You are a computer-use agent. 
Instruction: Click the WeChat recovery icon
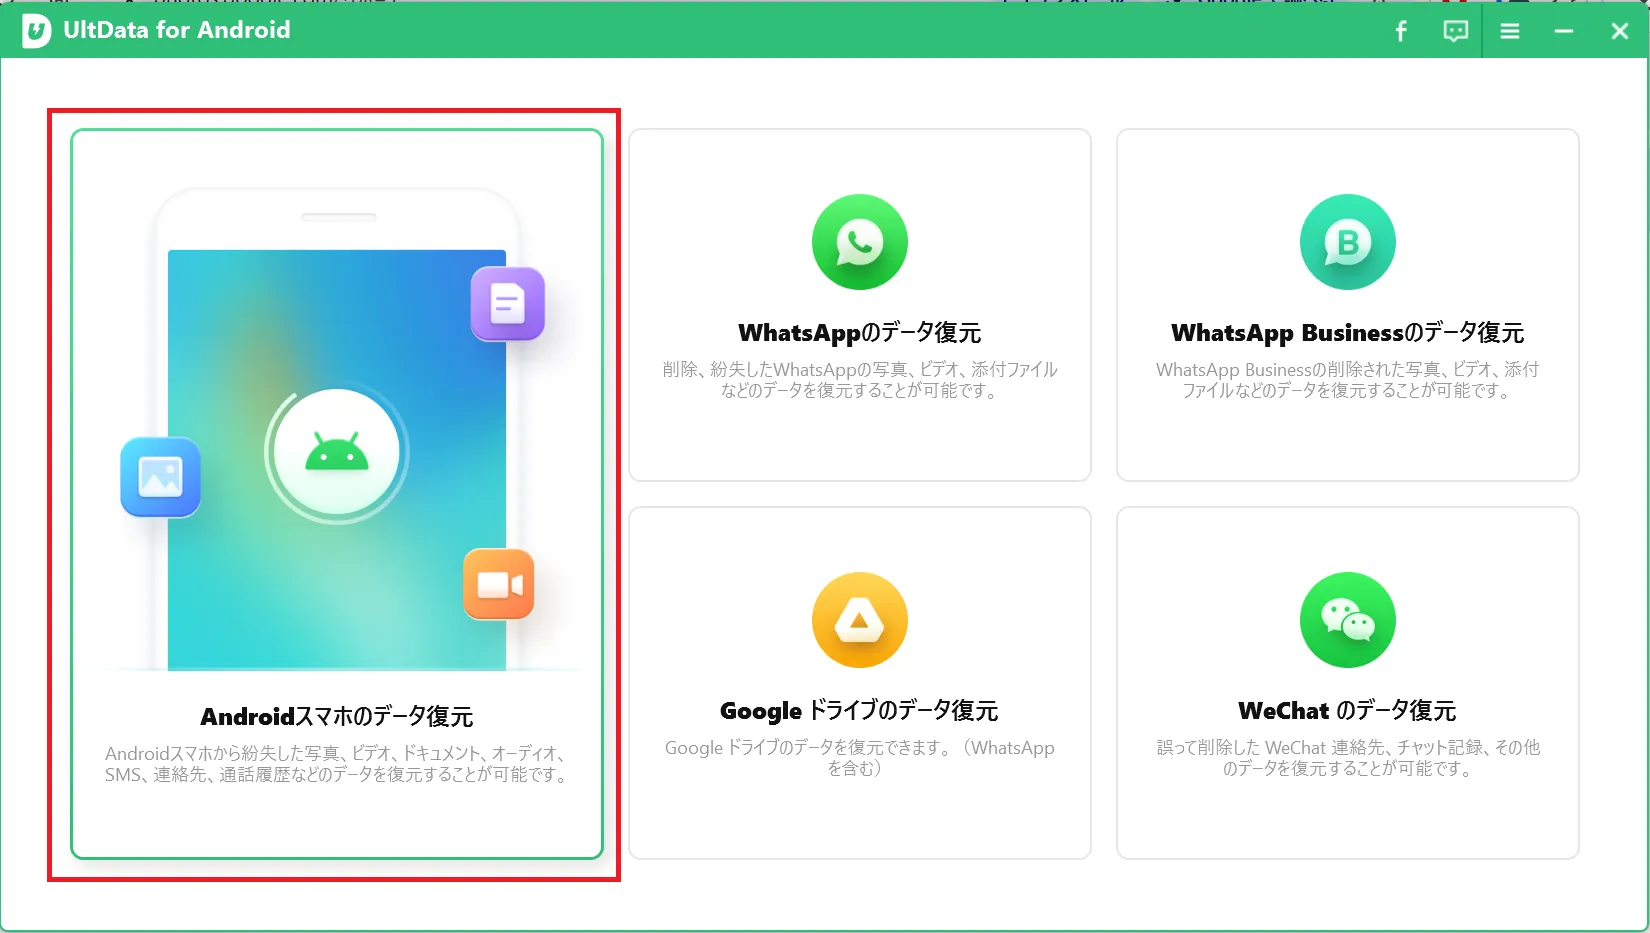pyautogui.click(x=1347, y=620)
